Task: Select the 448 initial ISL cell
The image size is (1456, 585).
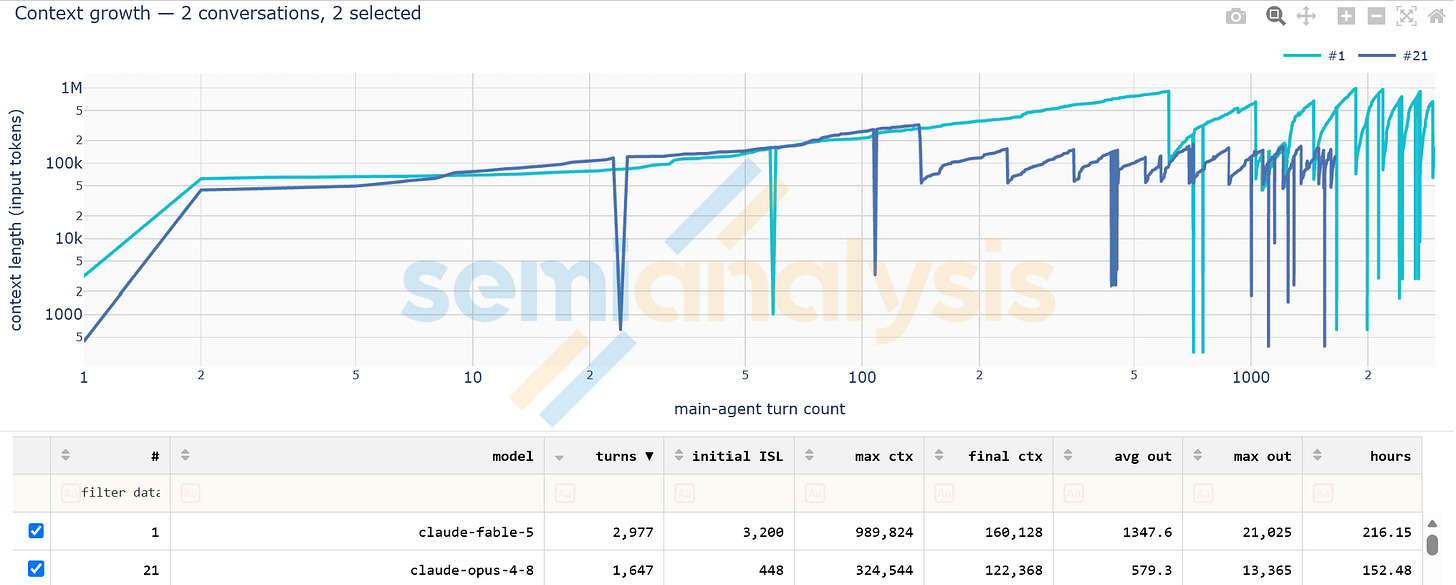Action: (730, 569)
